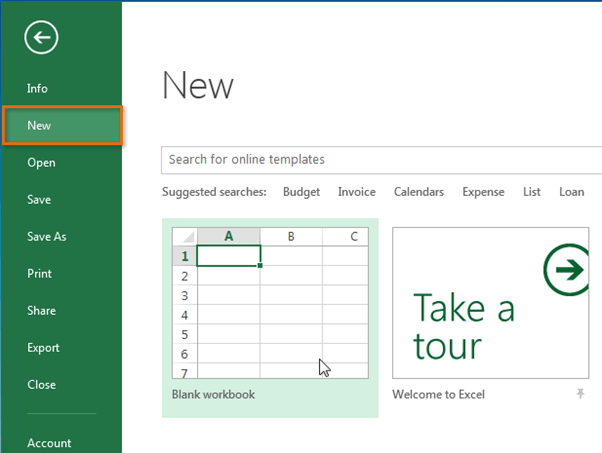Open the Take a tour thumbnail
The width and height of the screenshot is (602, 453).
pyautogui.click(x=490, y=303)
